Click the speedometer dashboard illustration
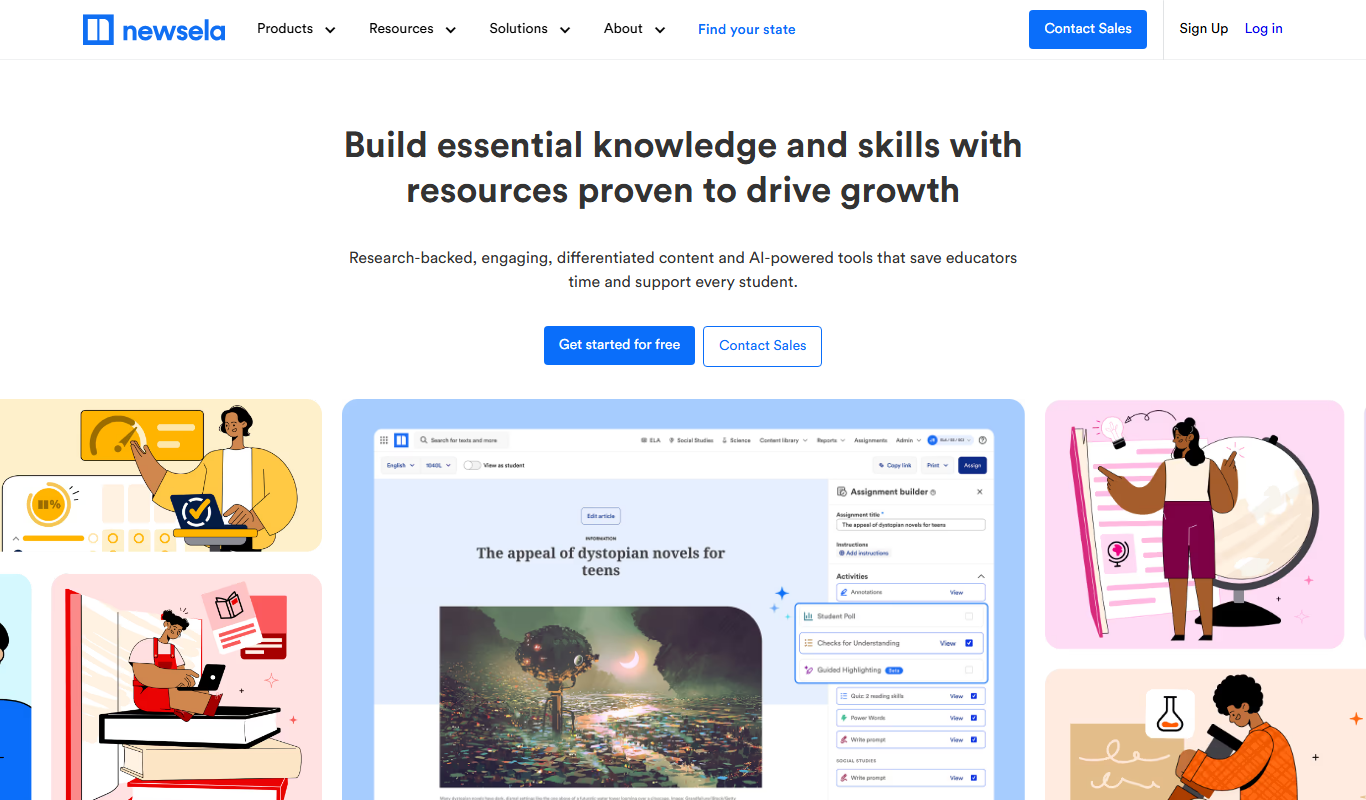1366x800 pixels. click(x=161, y=475)
